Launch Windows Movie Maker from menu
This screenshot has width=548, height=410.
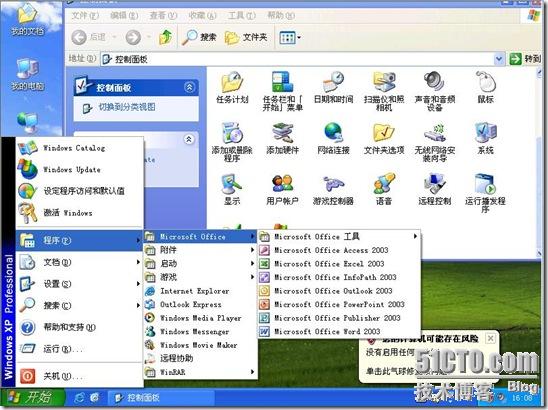click(200, 345)
